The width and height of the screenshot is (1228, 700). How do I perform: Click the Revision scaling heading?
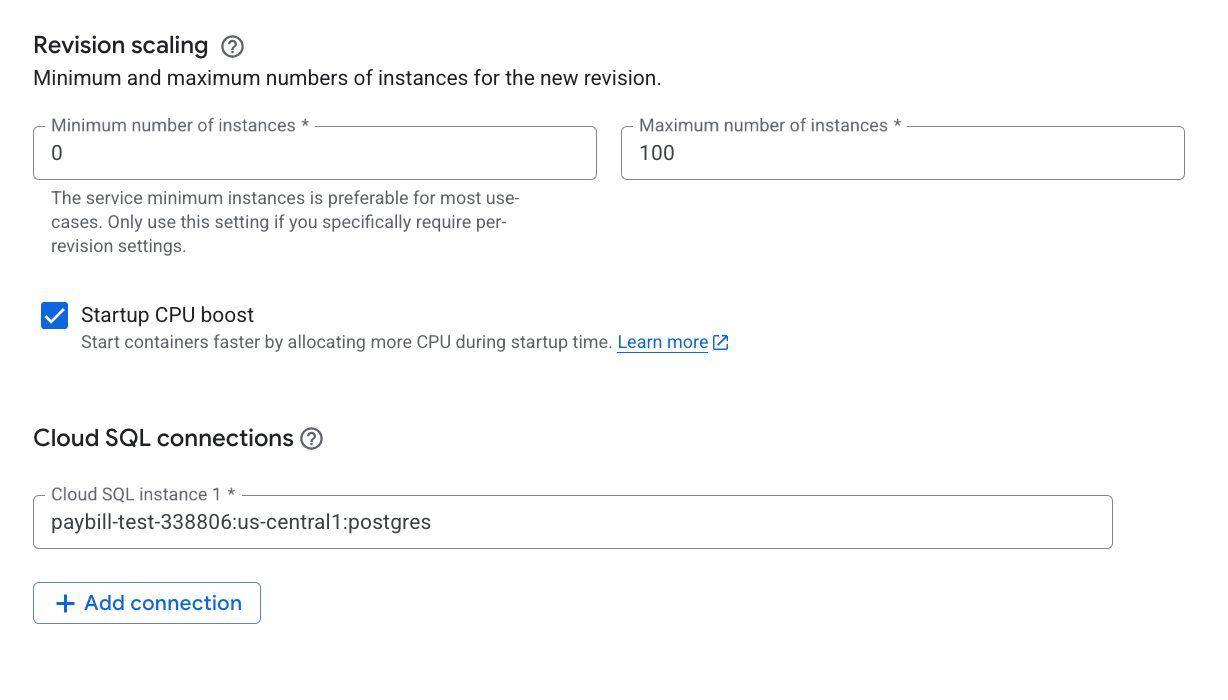(120, 45)
